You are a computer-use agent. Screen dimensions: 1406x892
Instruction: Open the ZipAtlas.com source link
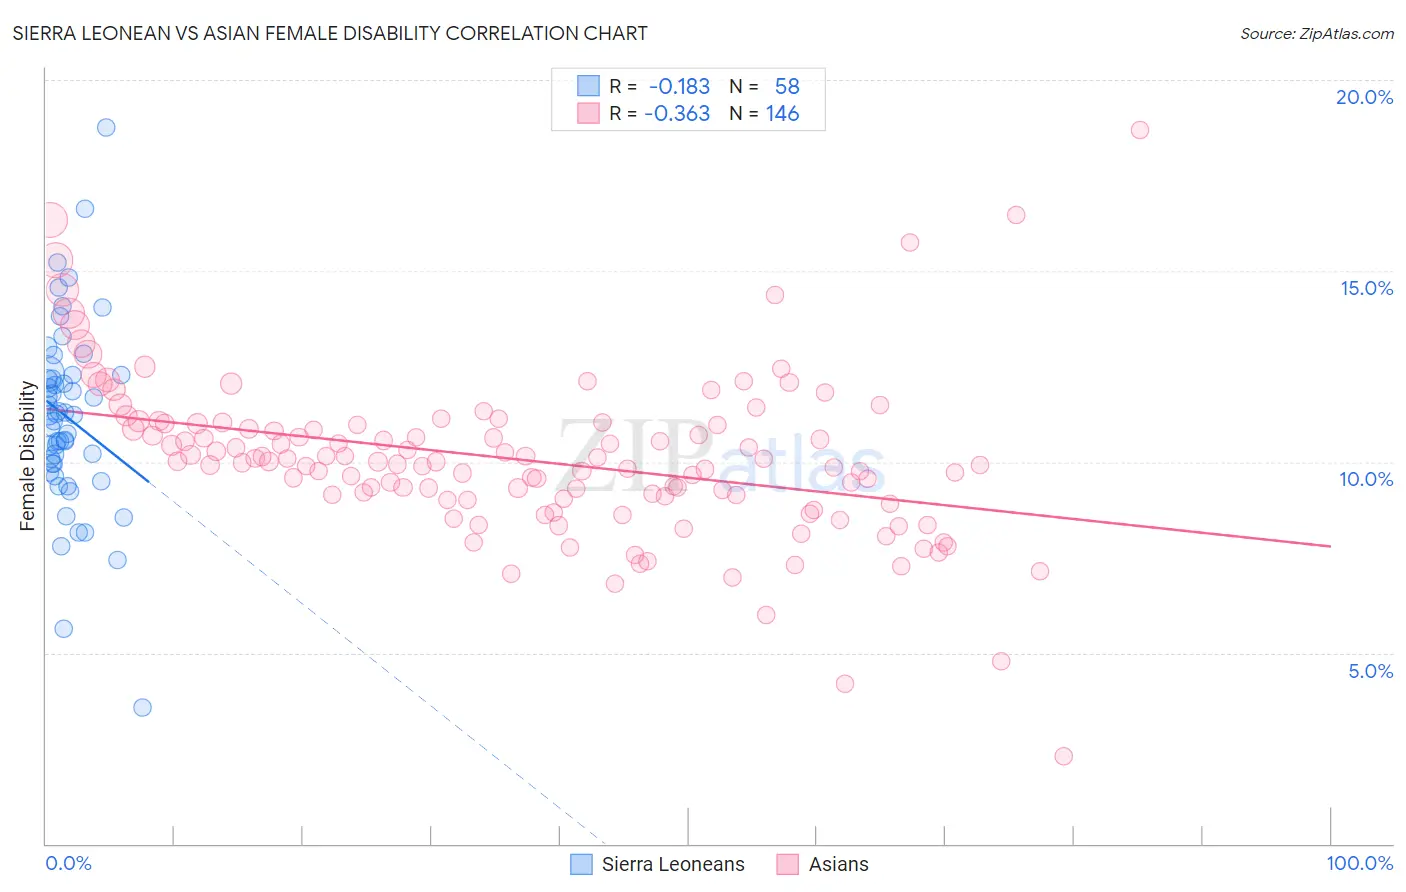click(x=1317, y=33)
